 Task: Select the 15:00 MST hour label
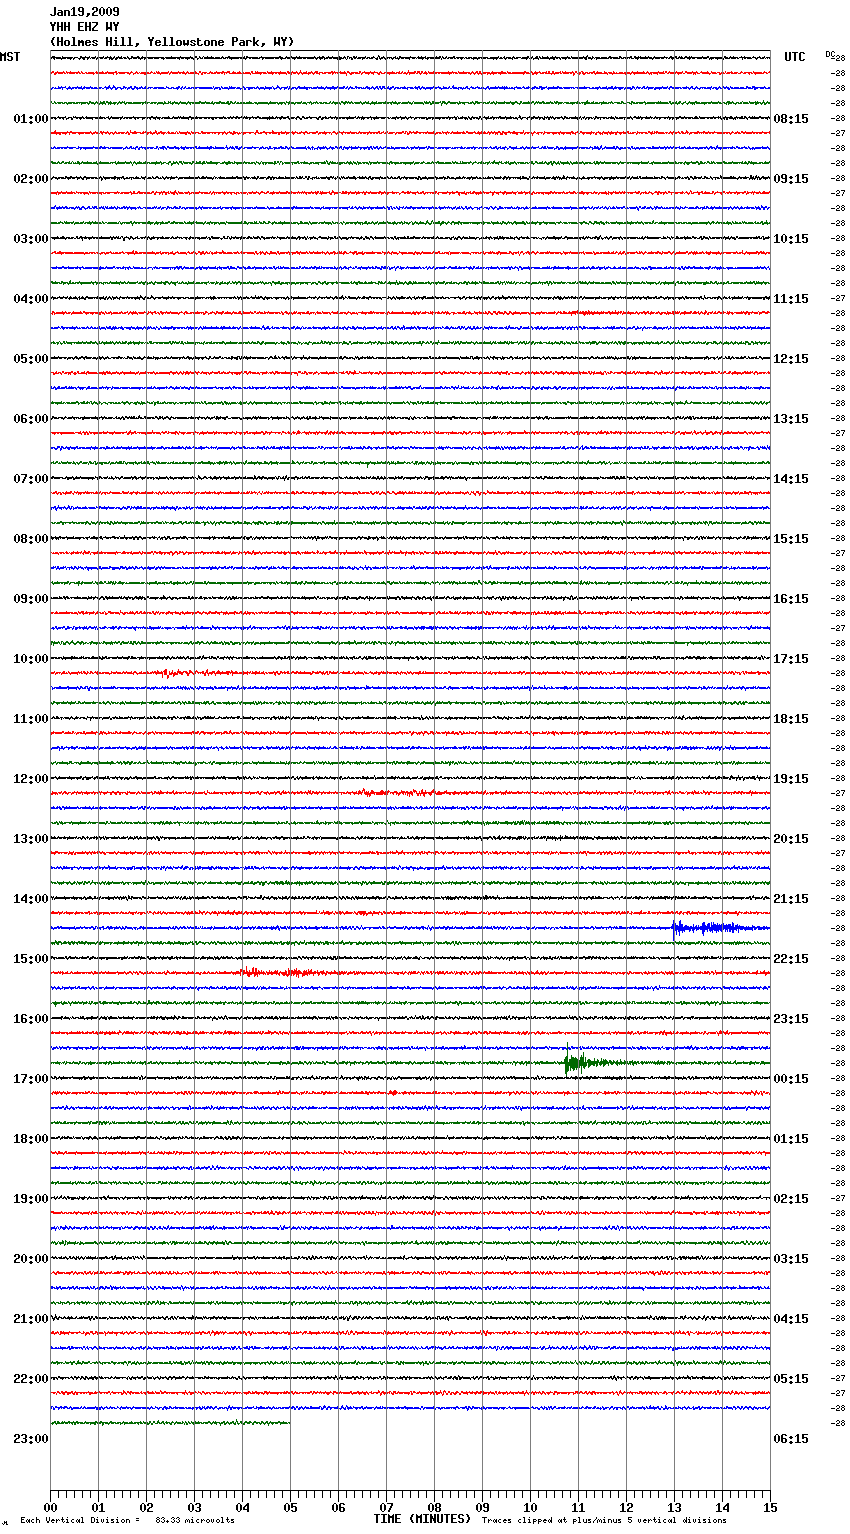click(x=31, y=959)
